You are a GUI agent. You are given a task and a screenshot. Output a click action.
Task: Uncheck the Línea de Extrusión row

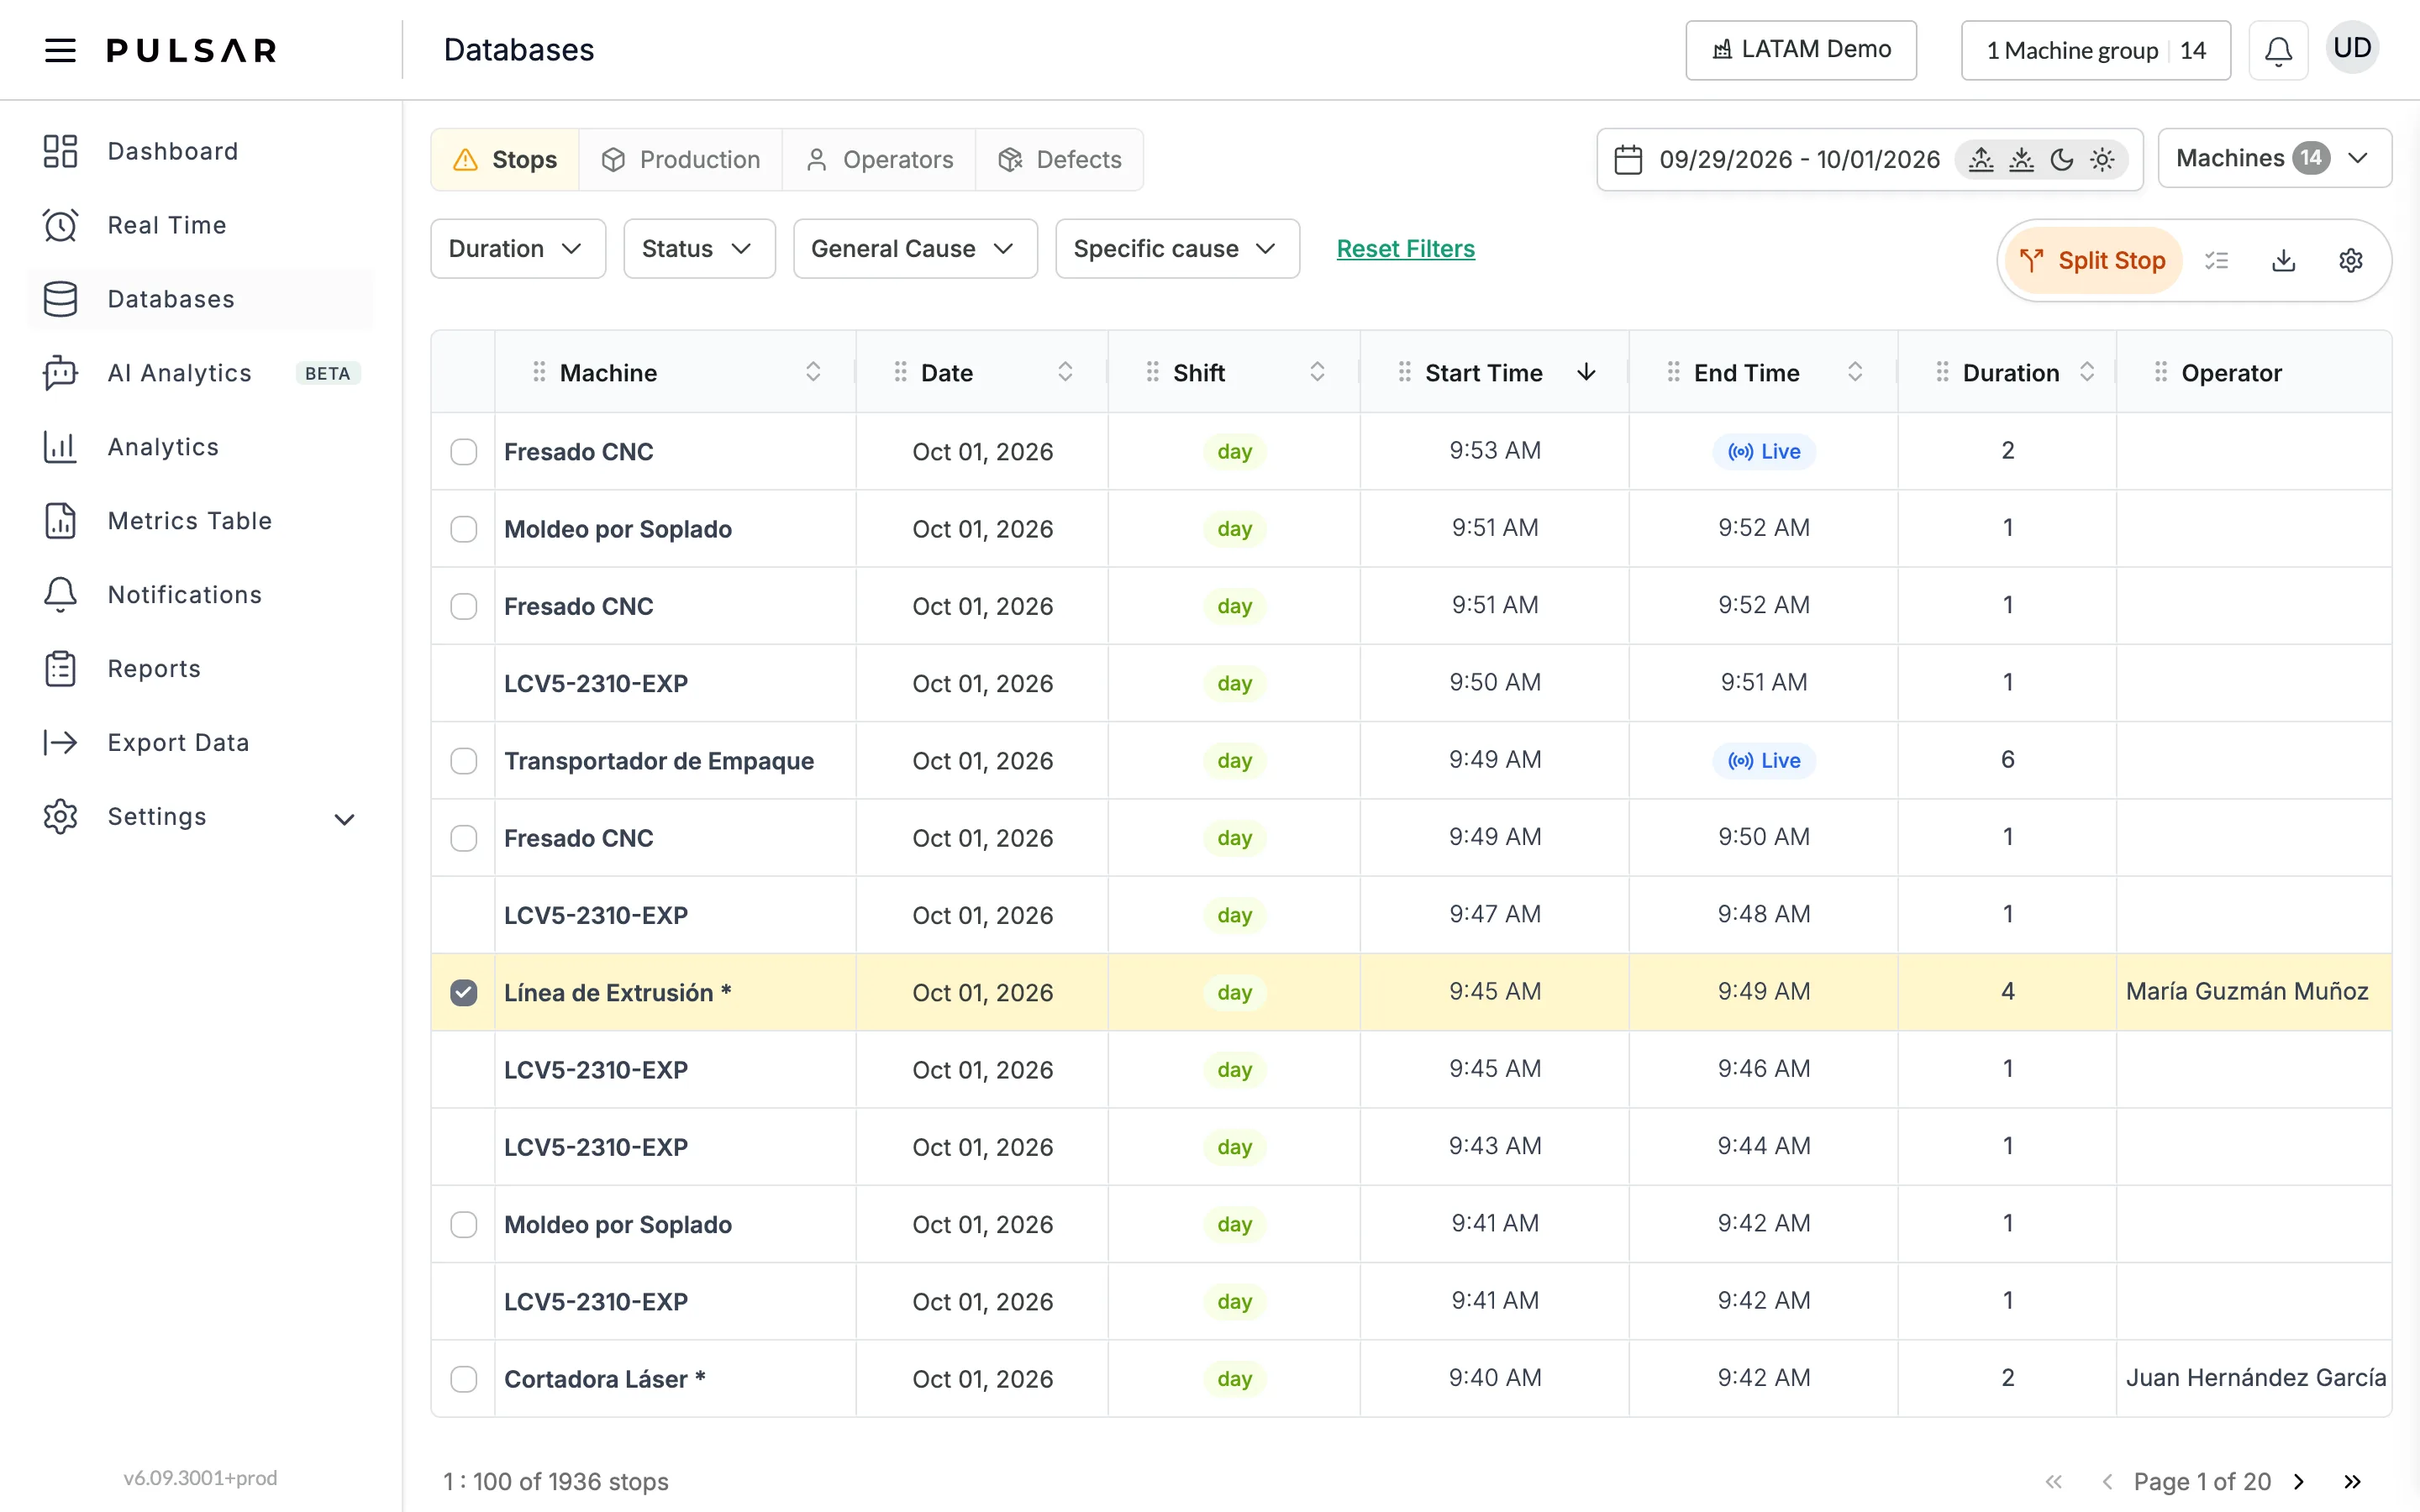pyautogui.click(x=463, y=993)
